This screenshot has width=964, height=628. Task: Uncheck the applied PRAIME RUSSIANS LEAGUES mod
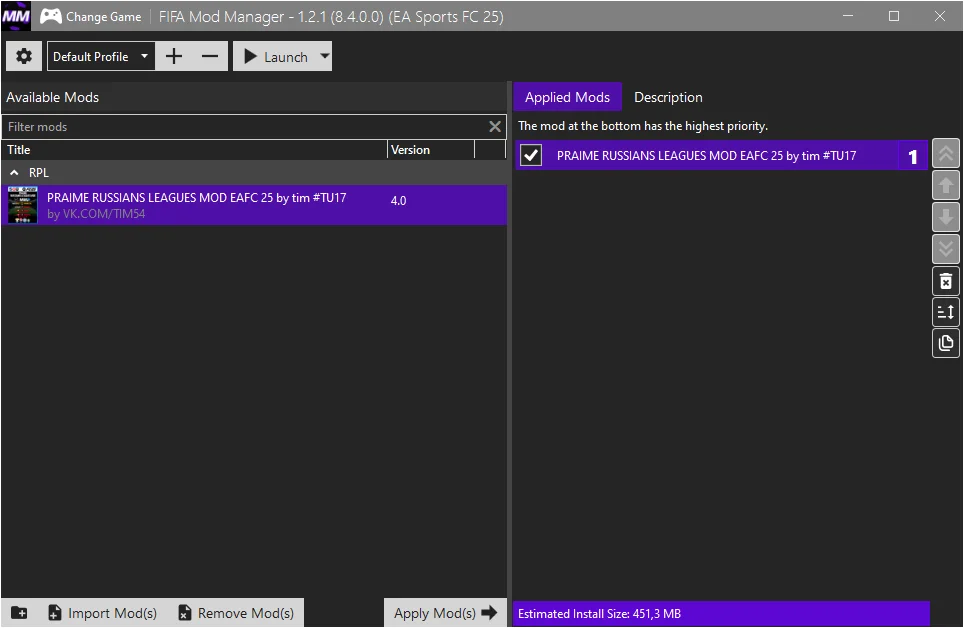531,155
